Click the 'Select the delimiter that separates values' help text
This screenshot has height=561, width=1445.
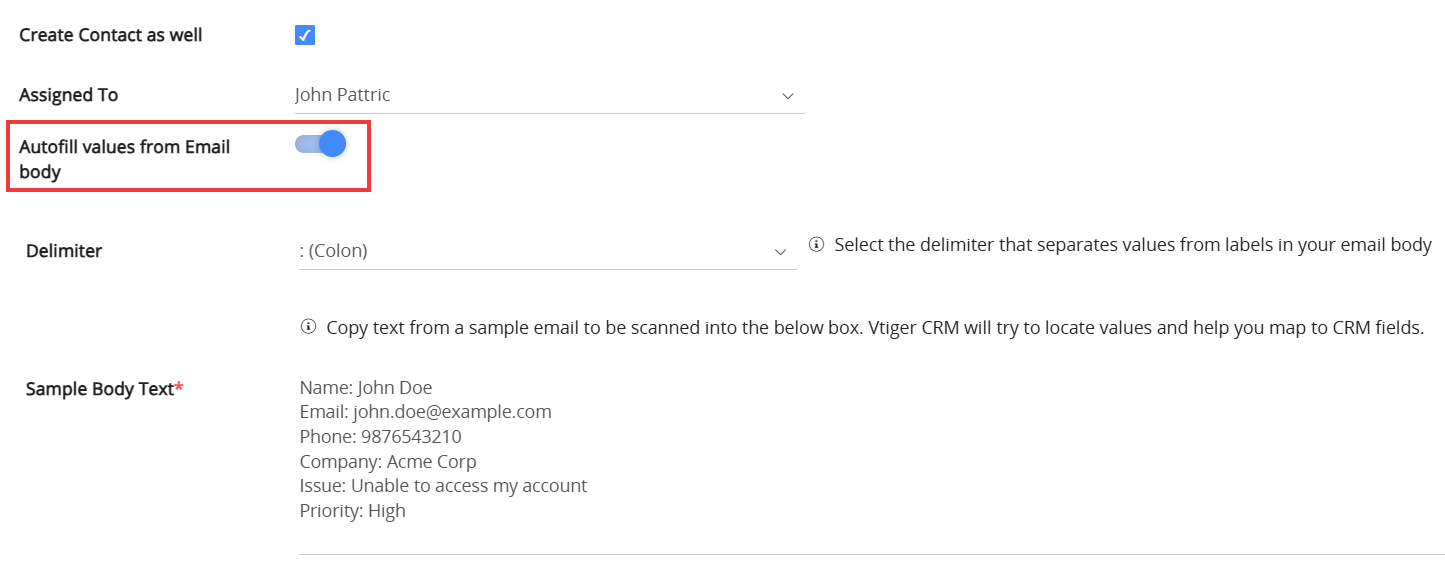point(1132,245)
